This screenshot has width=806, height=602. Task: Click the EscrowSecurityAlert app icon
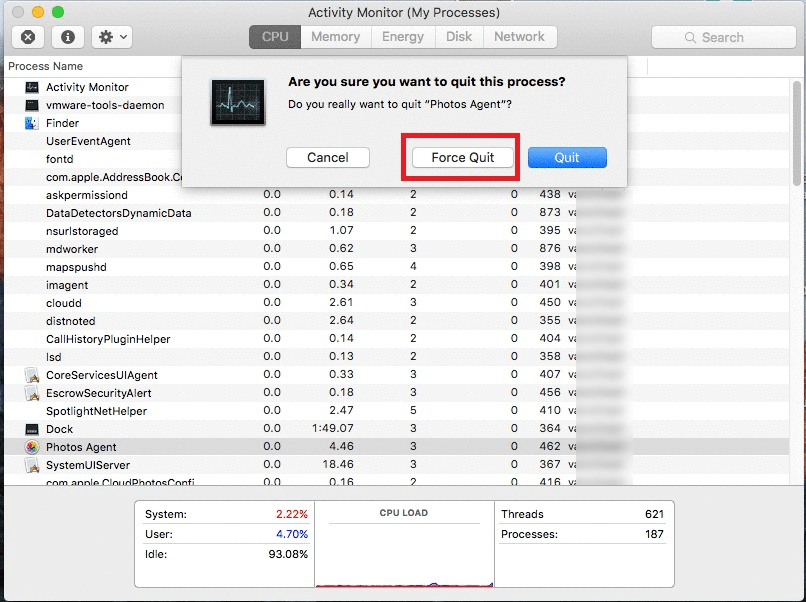click(32, 393)
